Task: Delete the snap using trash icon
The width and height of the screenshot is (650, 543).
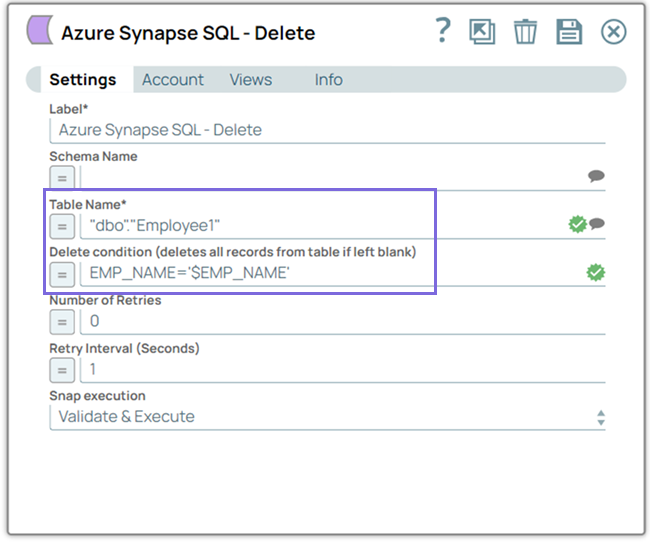Action: coord(525,32)
